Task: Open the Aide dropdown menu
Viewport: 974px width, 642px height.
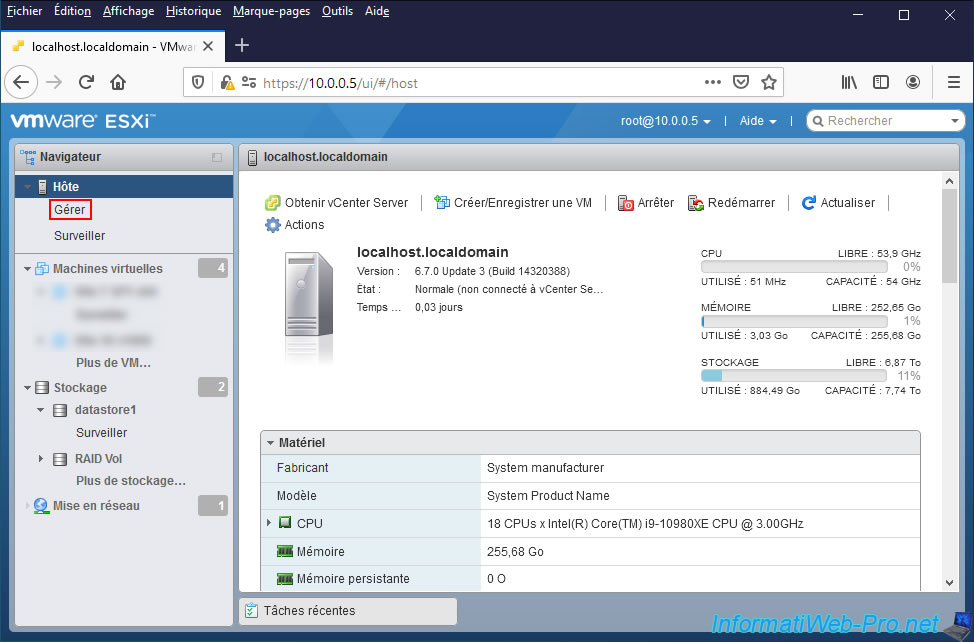Action: [x=758, y=121]
